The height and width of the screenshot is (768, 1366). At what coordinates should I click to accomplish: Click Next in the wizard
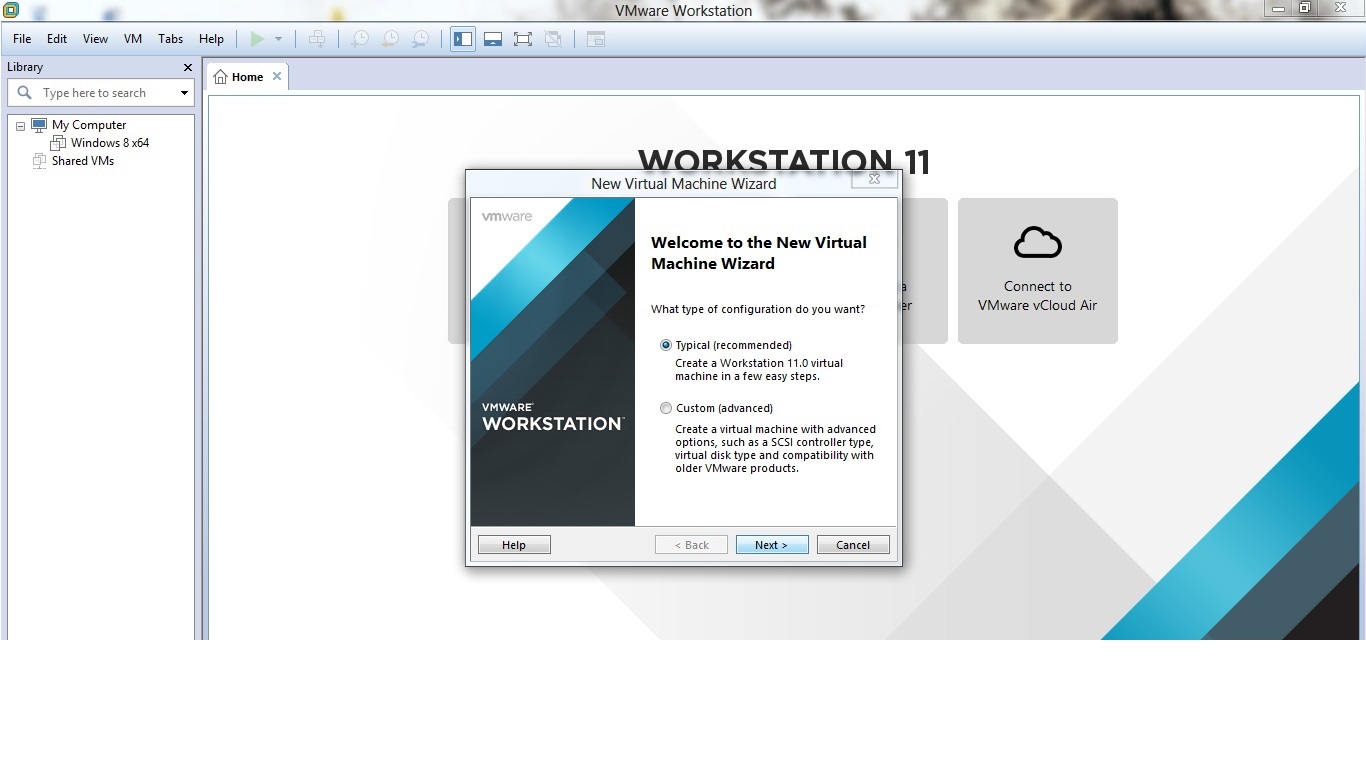pos(772,545)
